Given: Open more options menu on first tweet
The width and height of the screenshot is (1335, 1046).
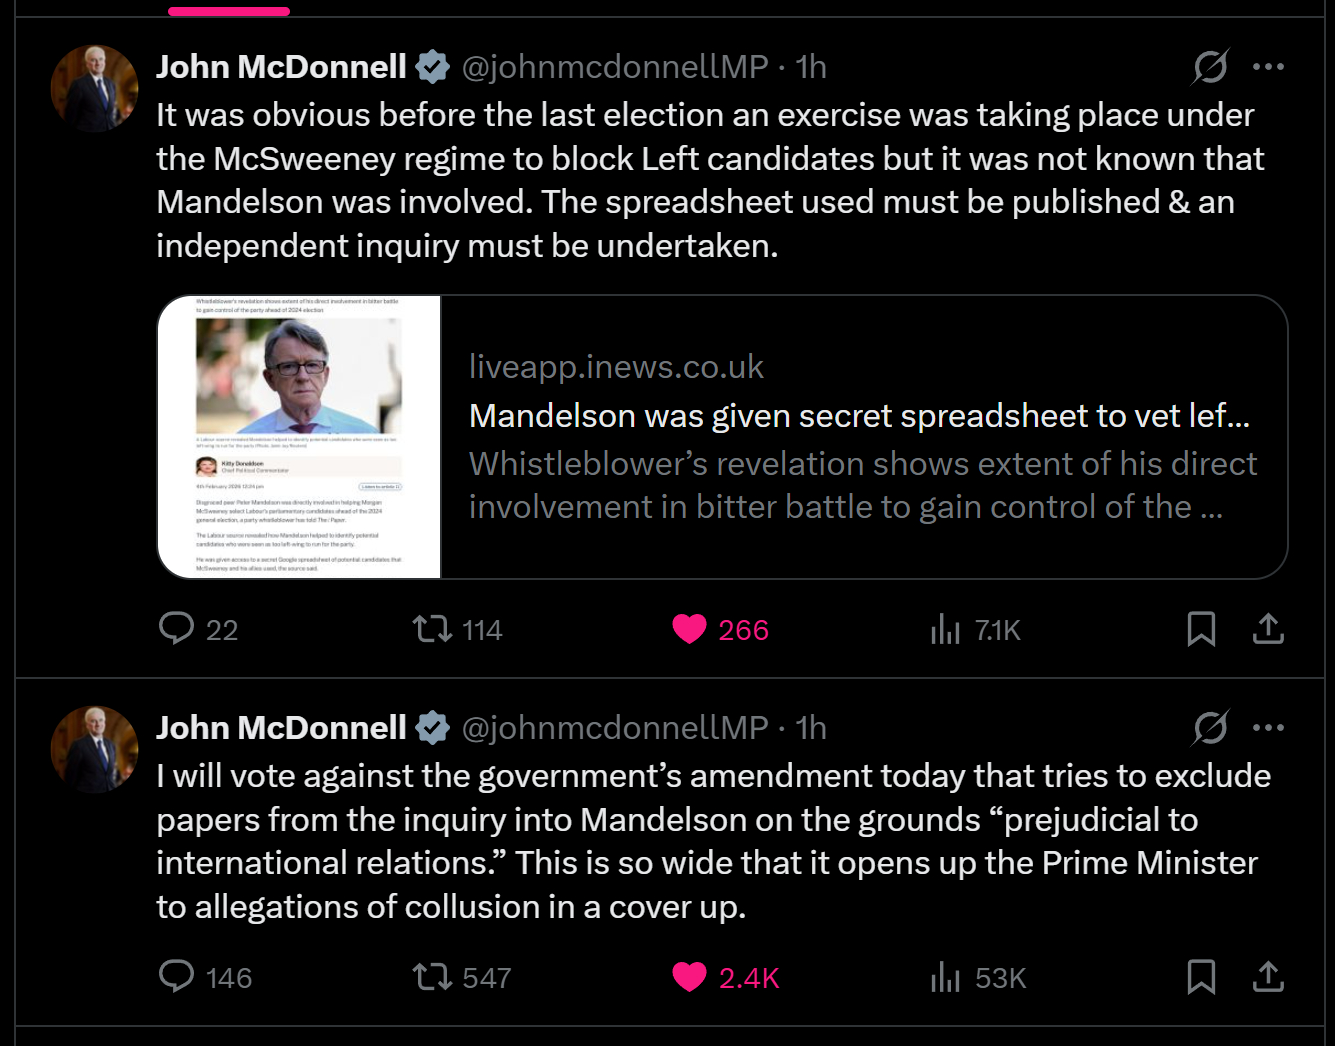Looking at the screenshot, I should pos(1268,67).
